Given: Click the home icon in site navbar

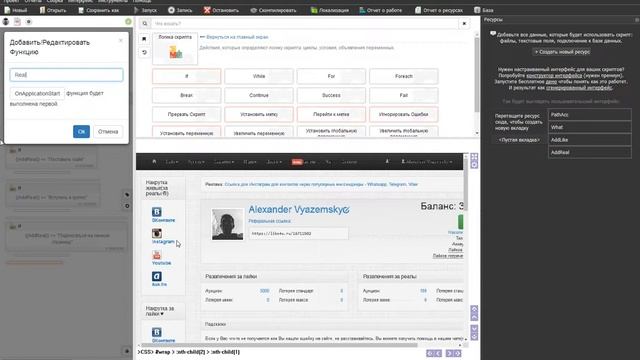Looking at the screenshot, I should click(154, 162).
